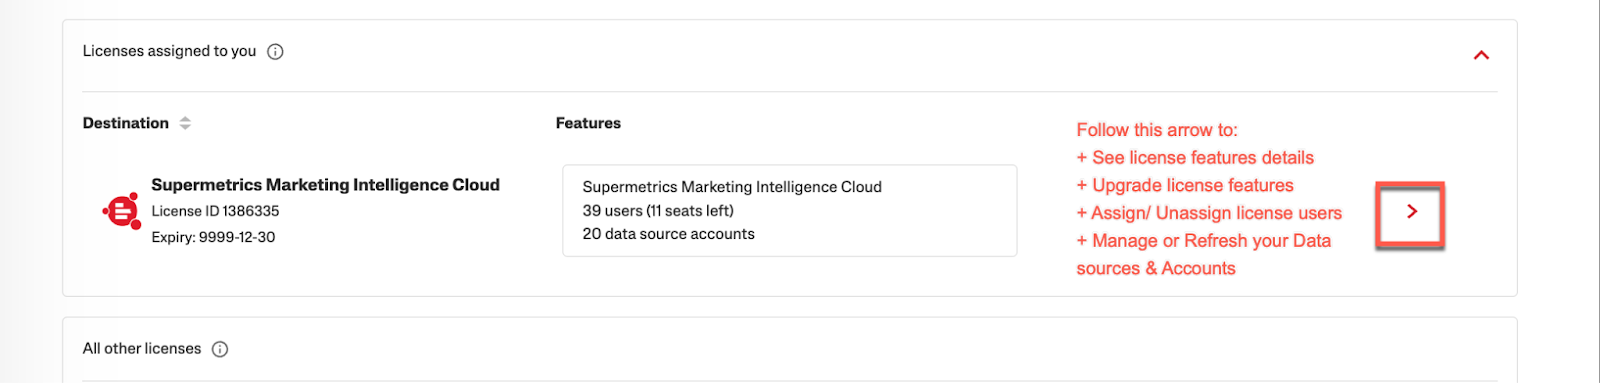Open Supermetrics Marketing Intelligence Cloud license title
The image size is (1600, 383).
click(x=325, y=185)
